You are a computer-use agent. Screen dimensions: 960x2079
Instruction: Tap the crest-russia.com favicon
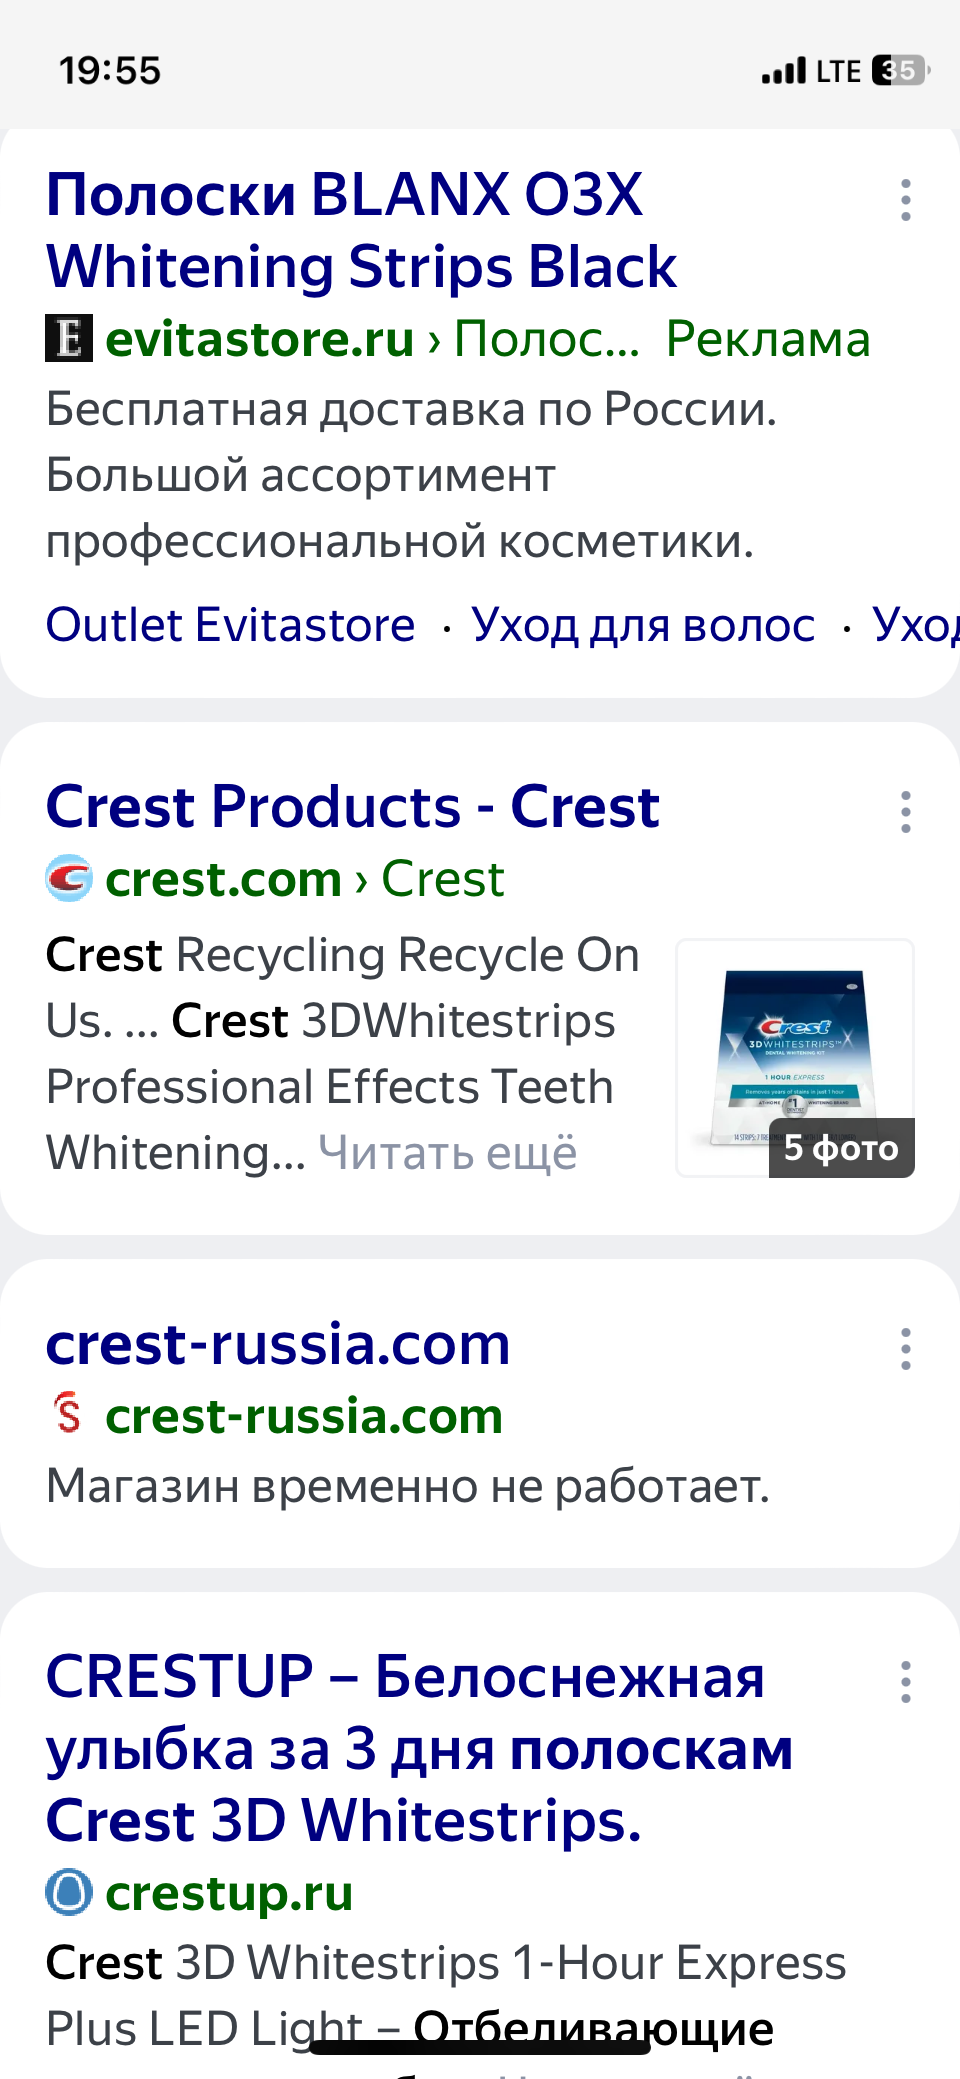click(69, 1414)
